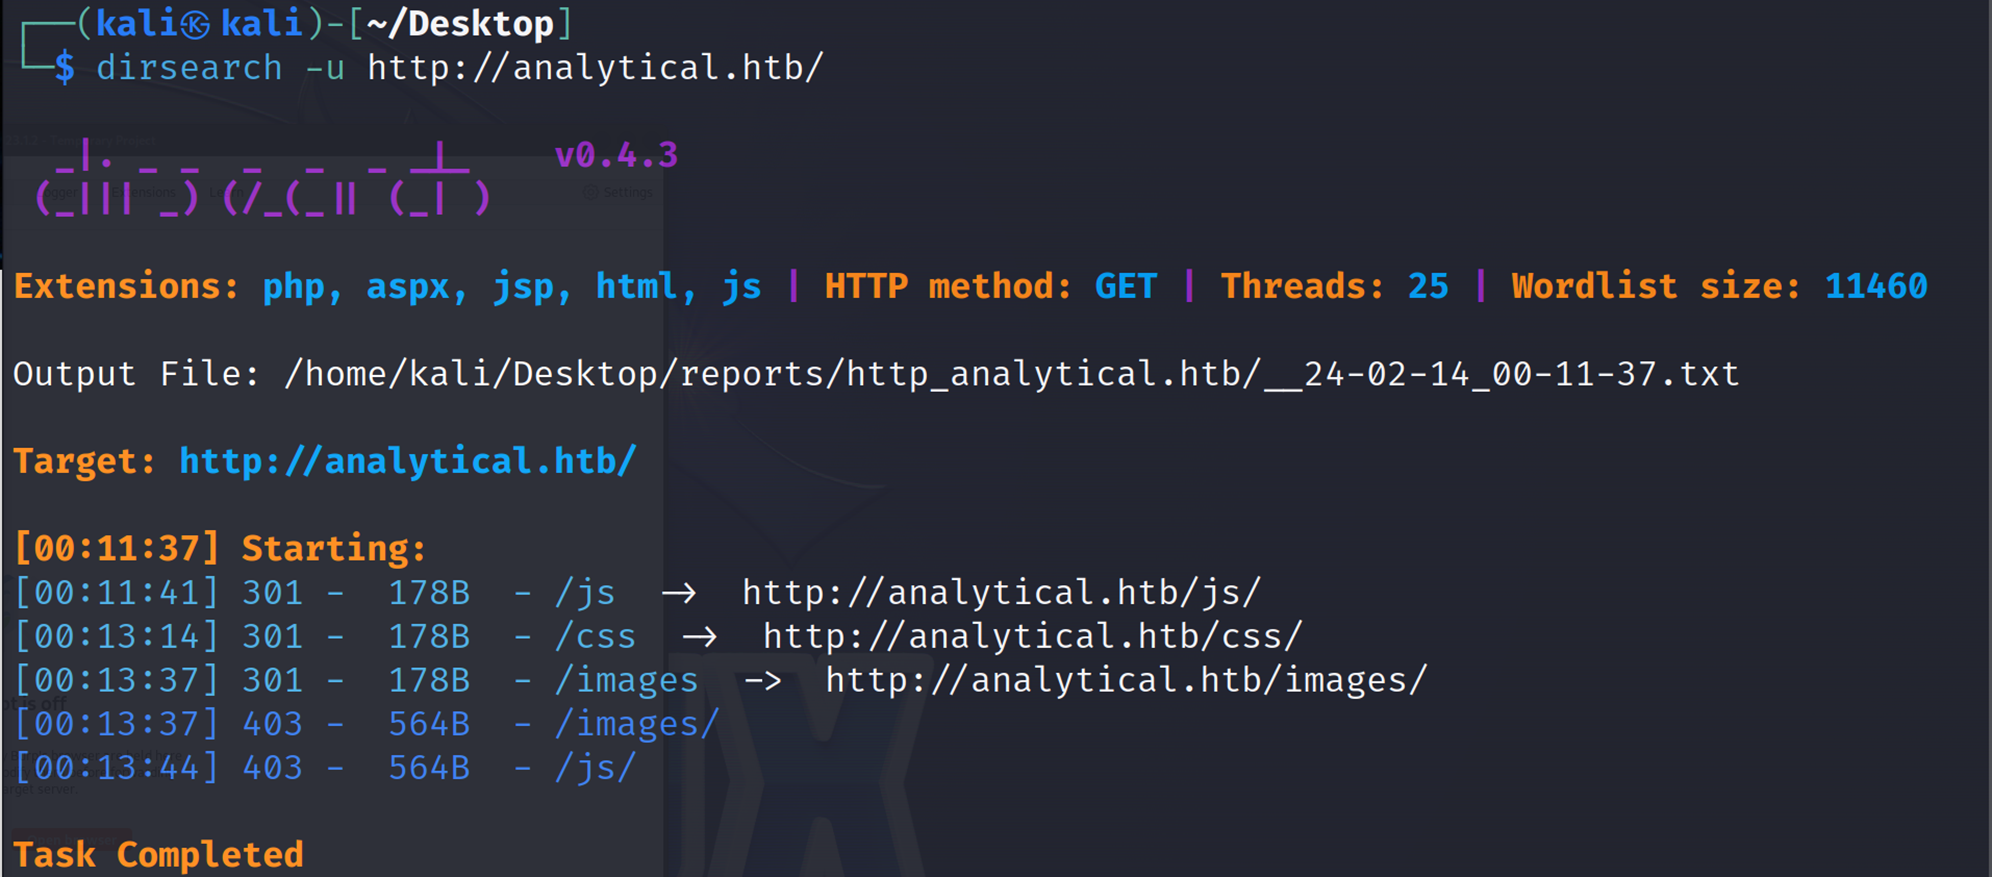The image size is (1992, 877).
Task: Click the /js path in the 00:11:41 row
Action: click(585, 593)
